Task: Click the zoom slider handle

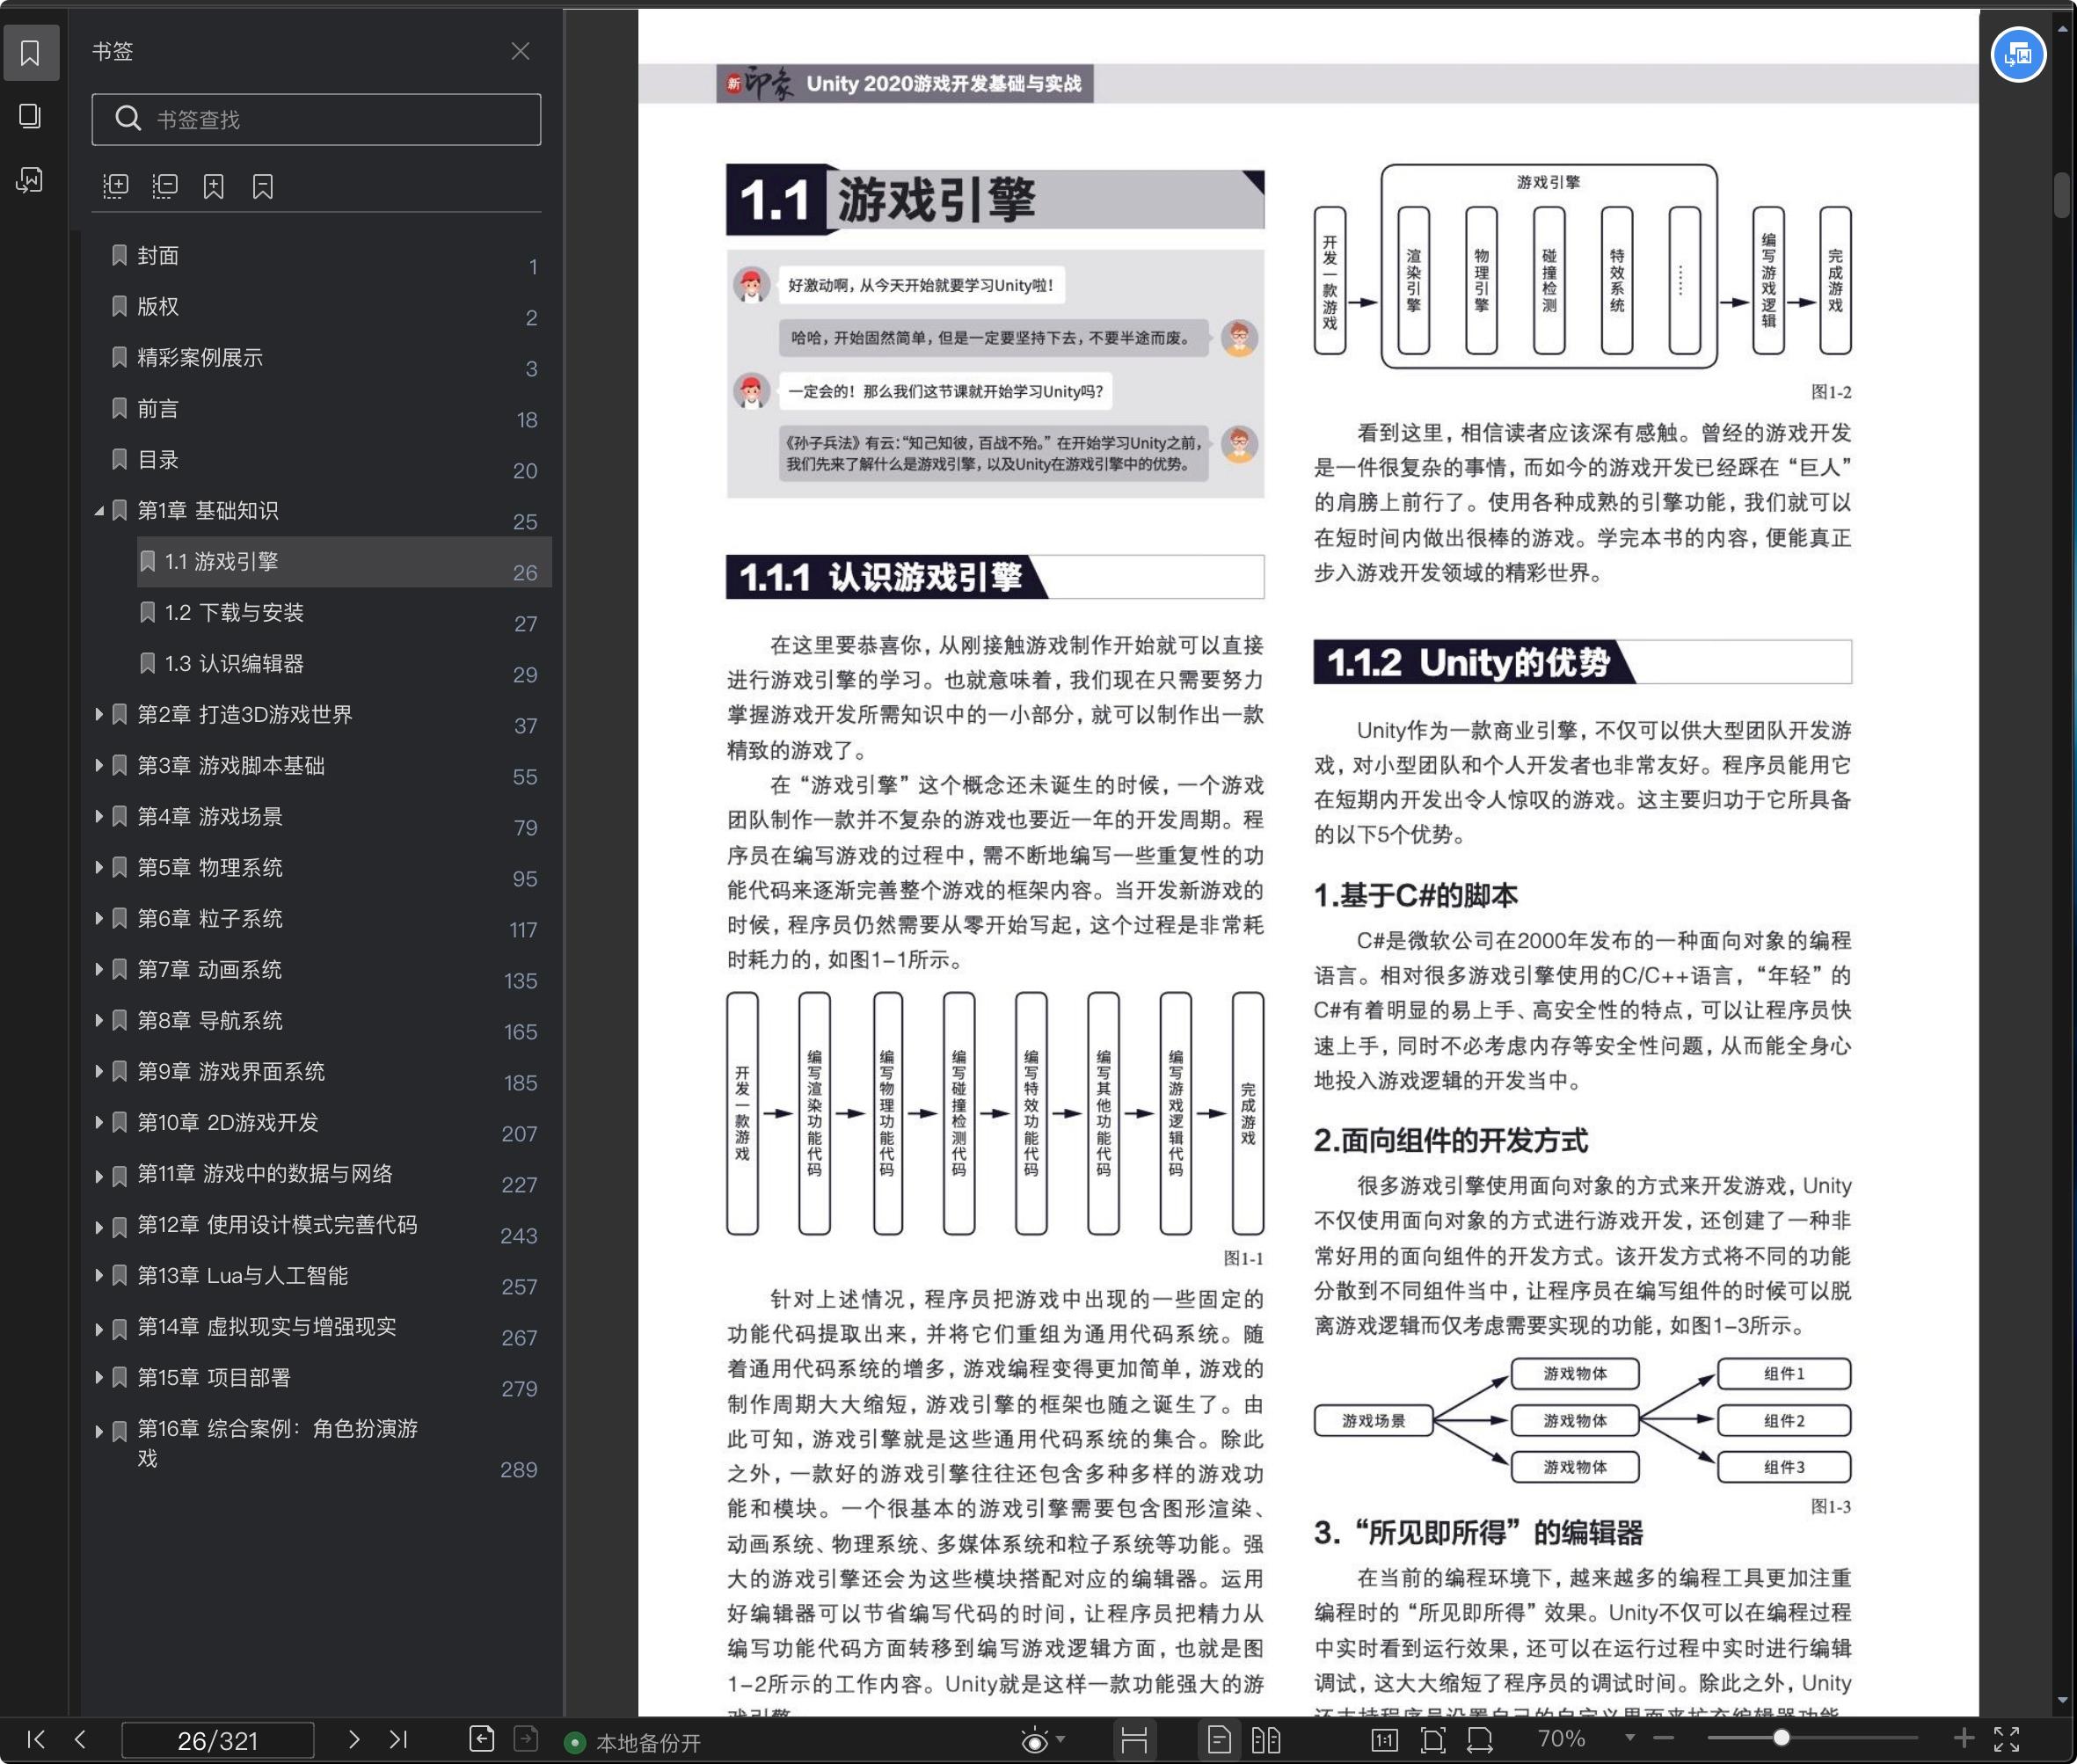Action: coord(1781,1739)
